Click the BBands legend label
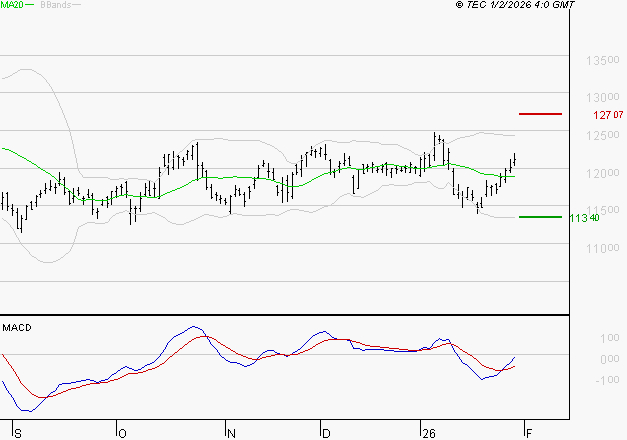627x440 pixels. [x=54, y=5]
